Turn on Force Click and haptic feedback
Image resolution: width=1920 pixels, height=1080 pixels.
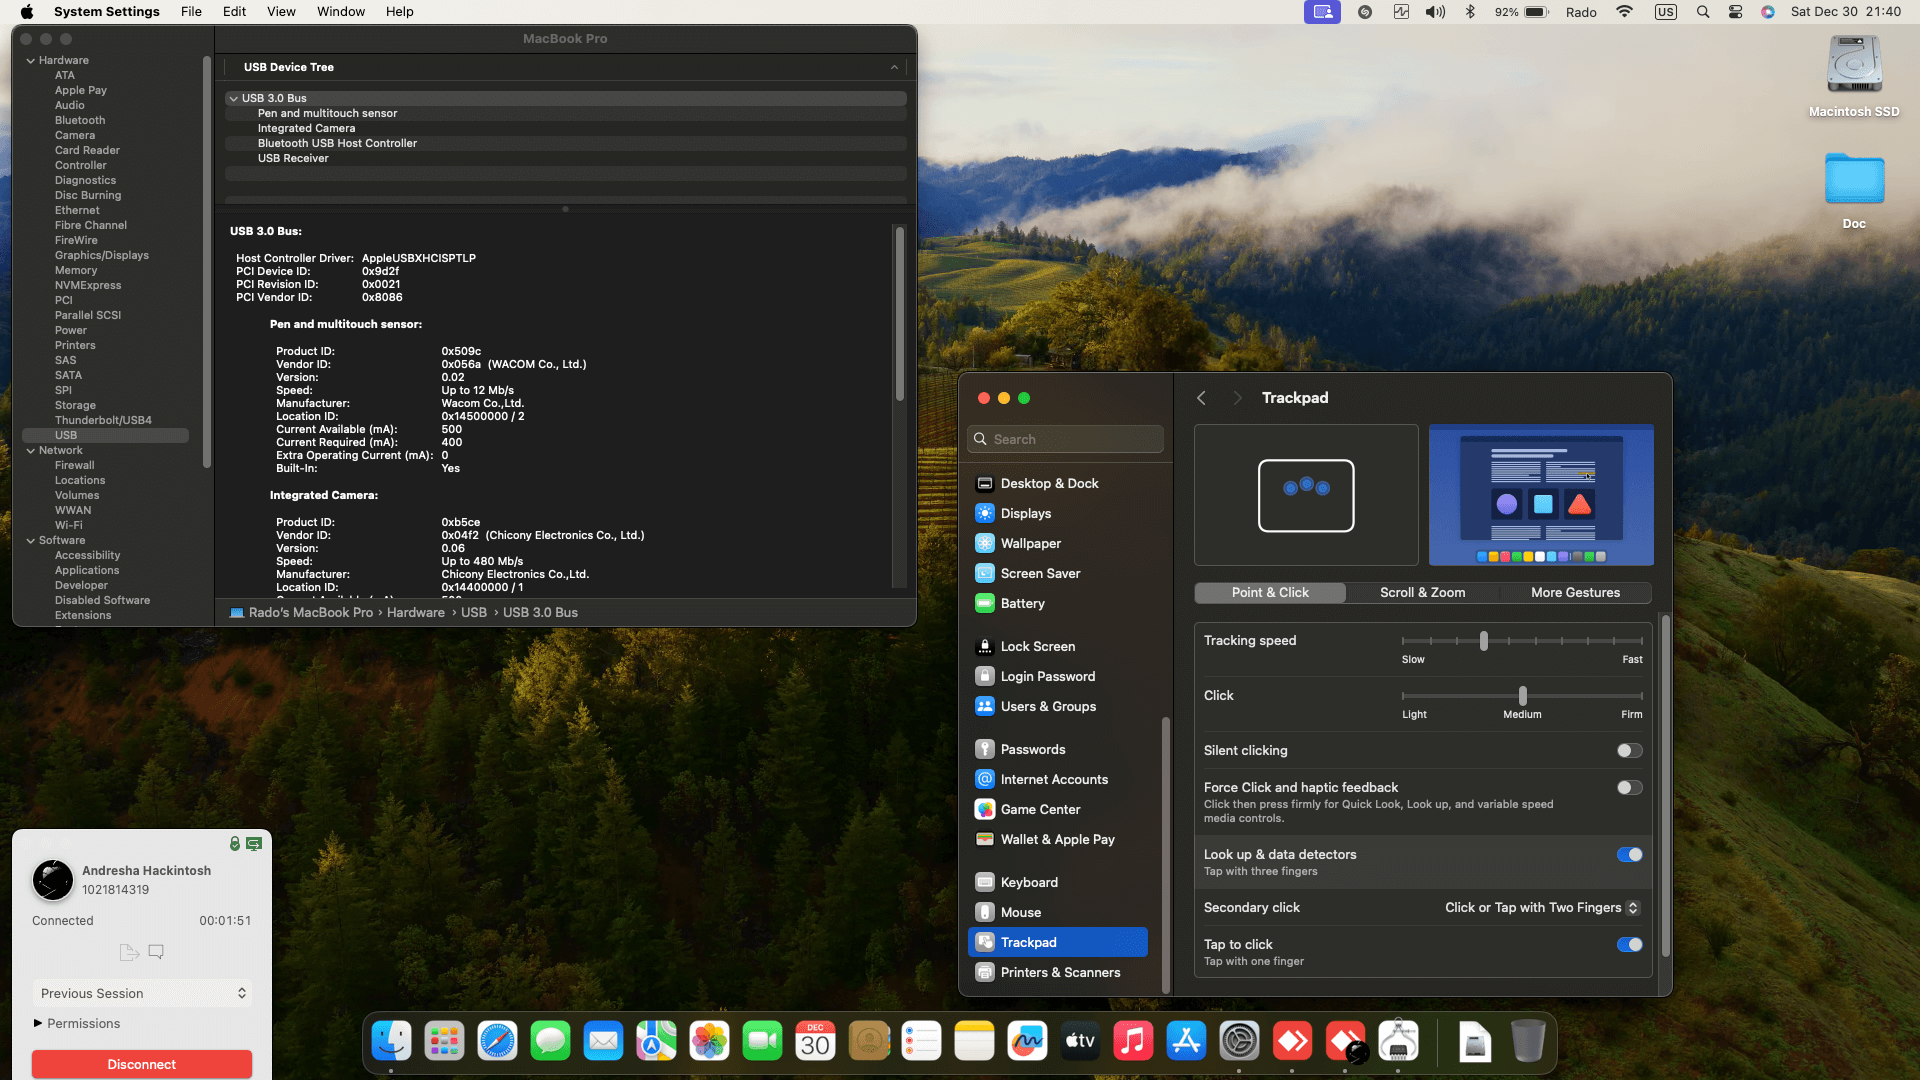click(1629, 788)
